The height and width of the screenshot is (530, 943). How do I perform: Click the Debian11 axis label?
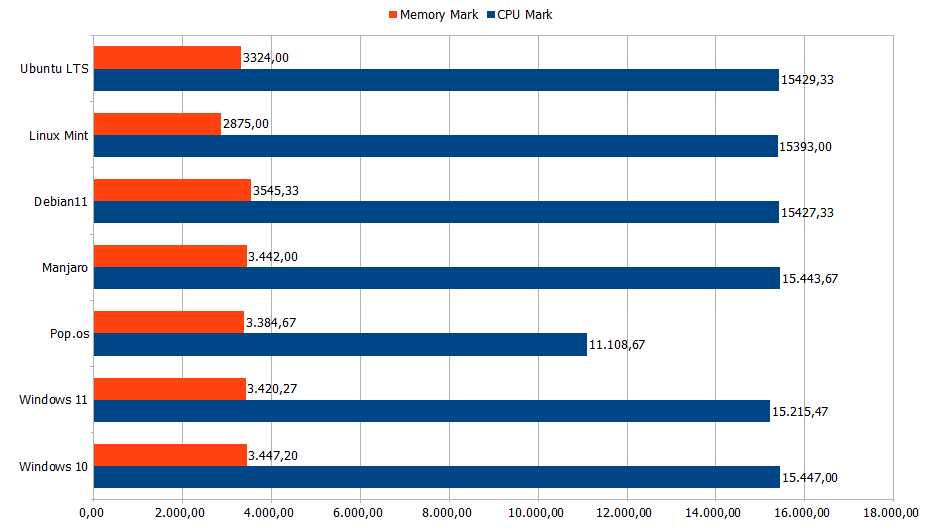click(x=61, y=202)
